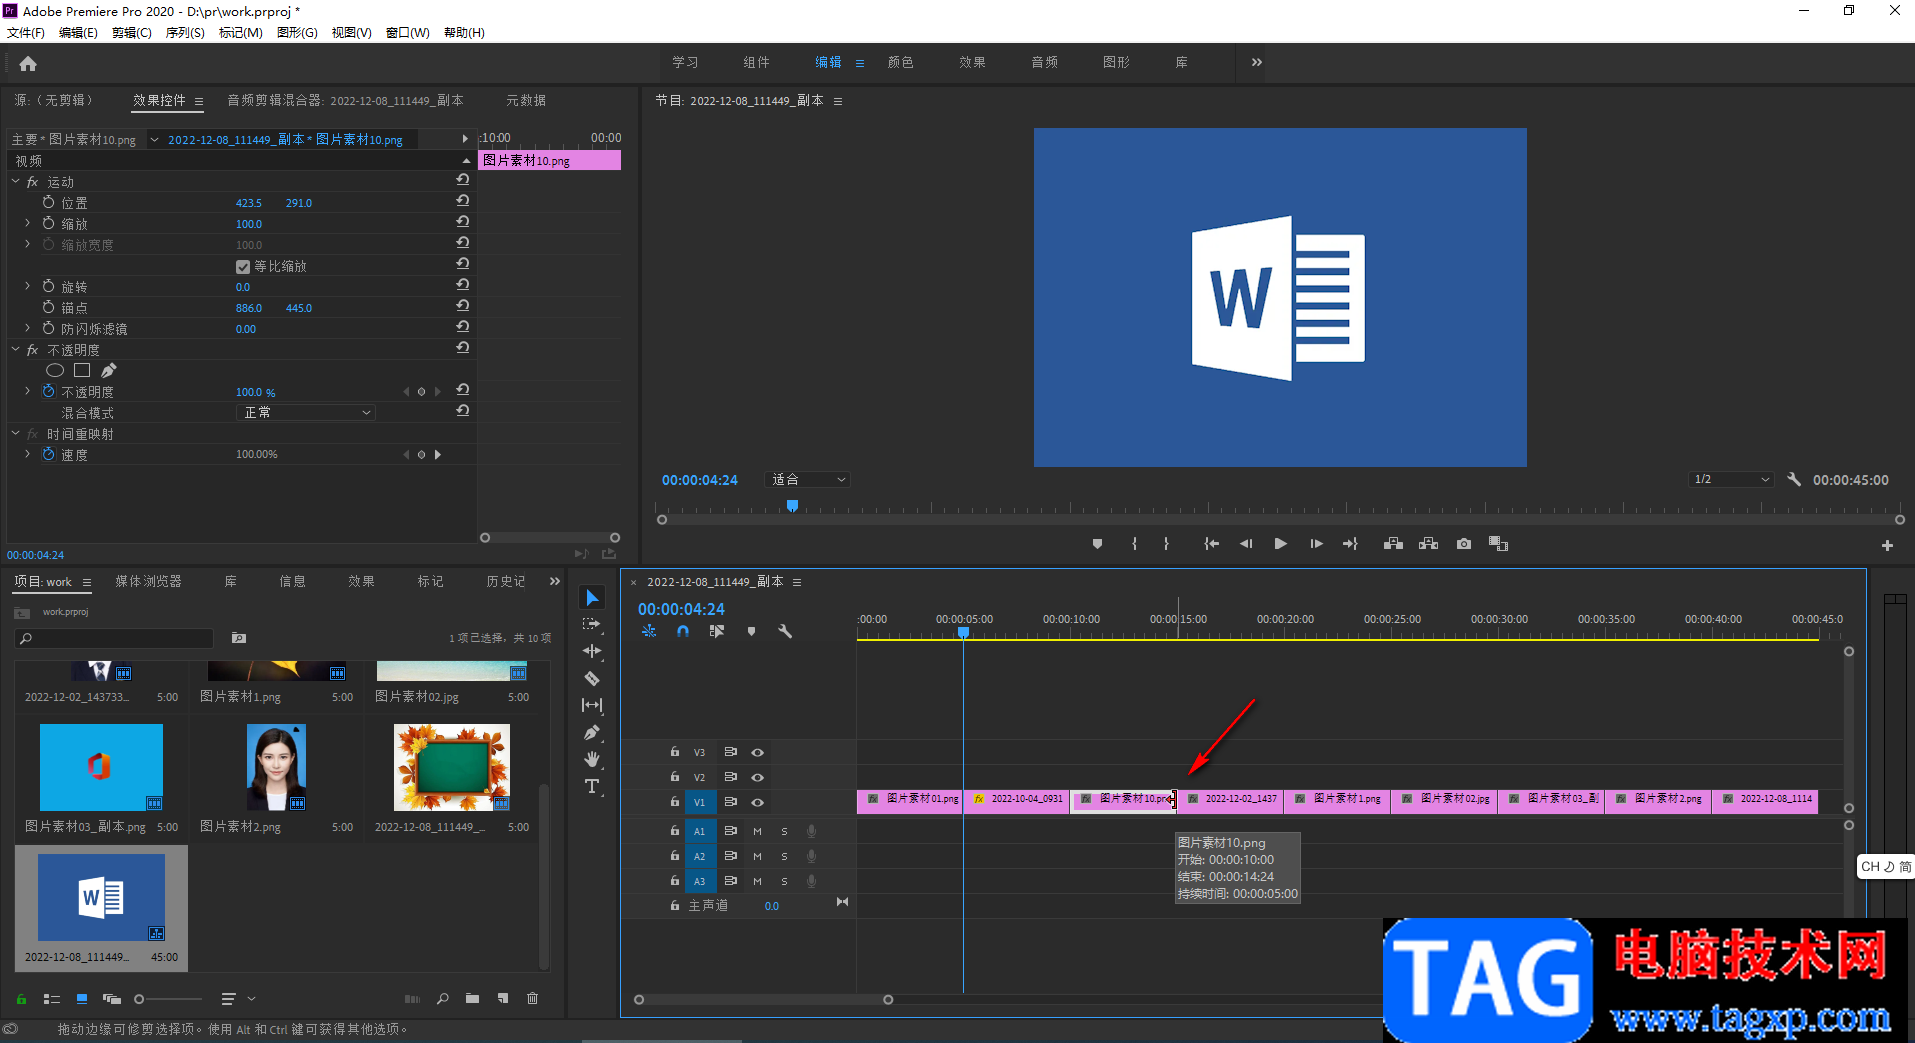The width and height of the screenshot is (1915, 1043).
Task: Open timeline display settings wrench
Action: 785,631
